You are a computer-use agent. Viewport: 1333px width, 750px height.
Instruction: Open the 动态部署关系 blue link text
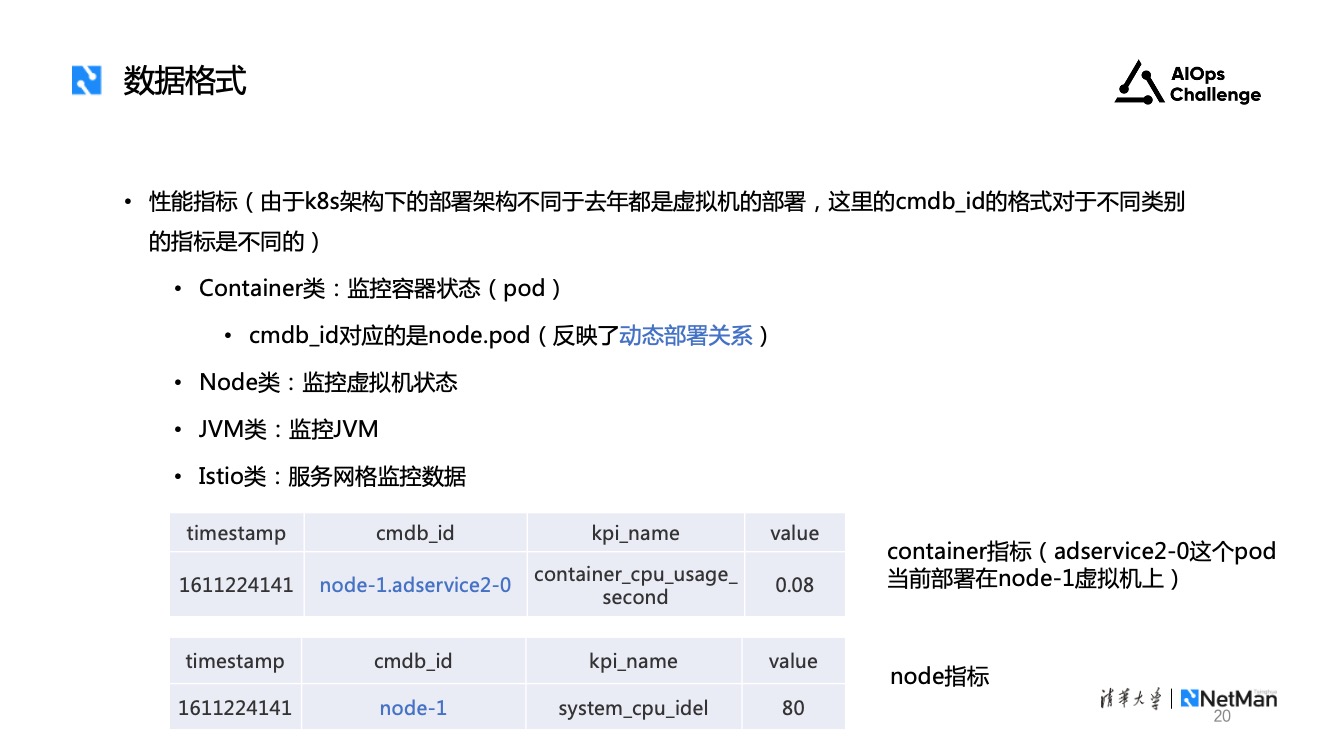[x=686, y=336]
